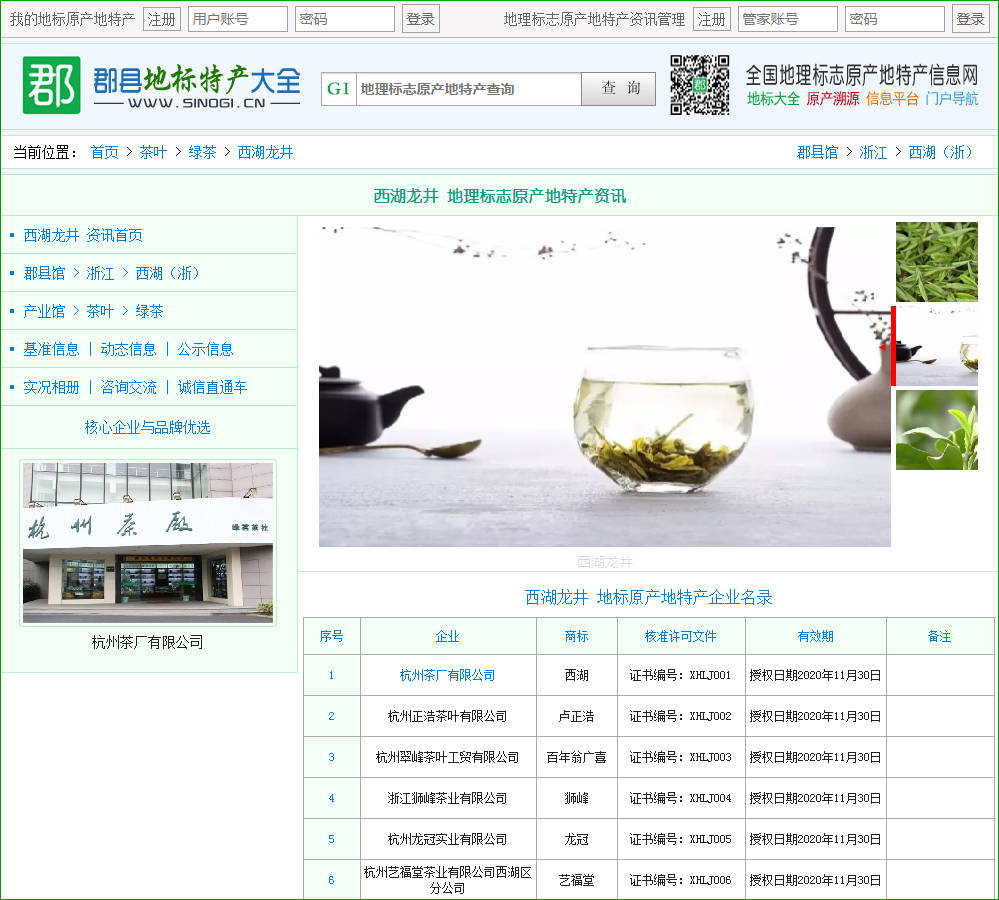Screen dimensions: 999x900
Task: Open the 门户导航 nav link
Action: [x=952, y=99]
